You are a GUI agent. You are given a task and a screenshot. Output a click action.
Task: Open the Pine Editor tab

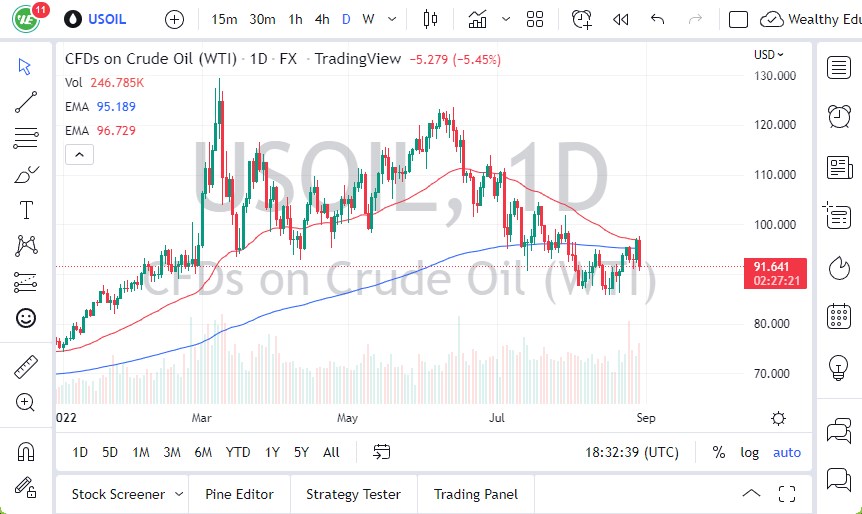[x=239, y=494]
